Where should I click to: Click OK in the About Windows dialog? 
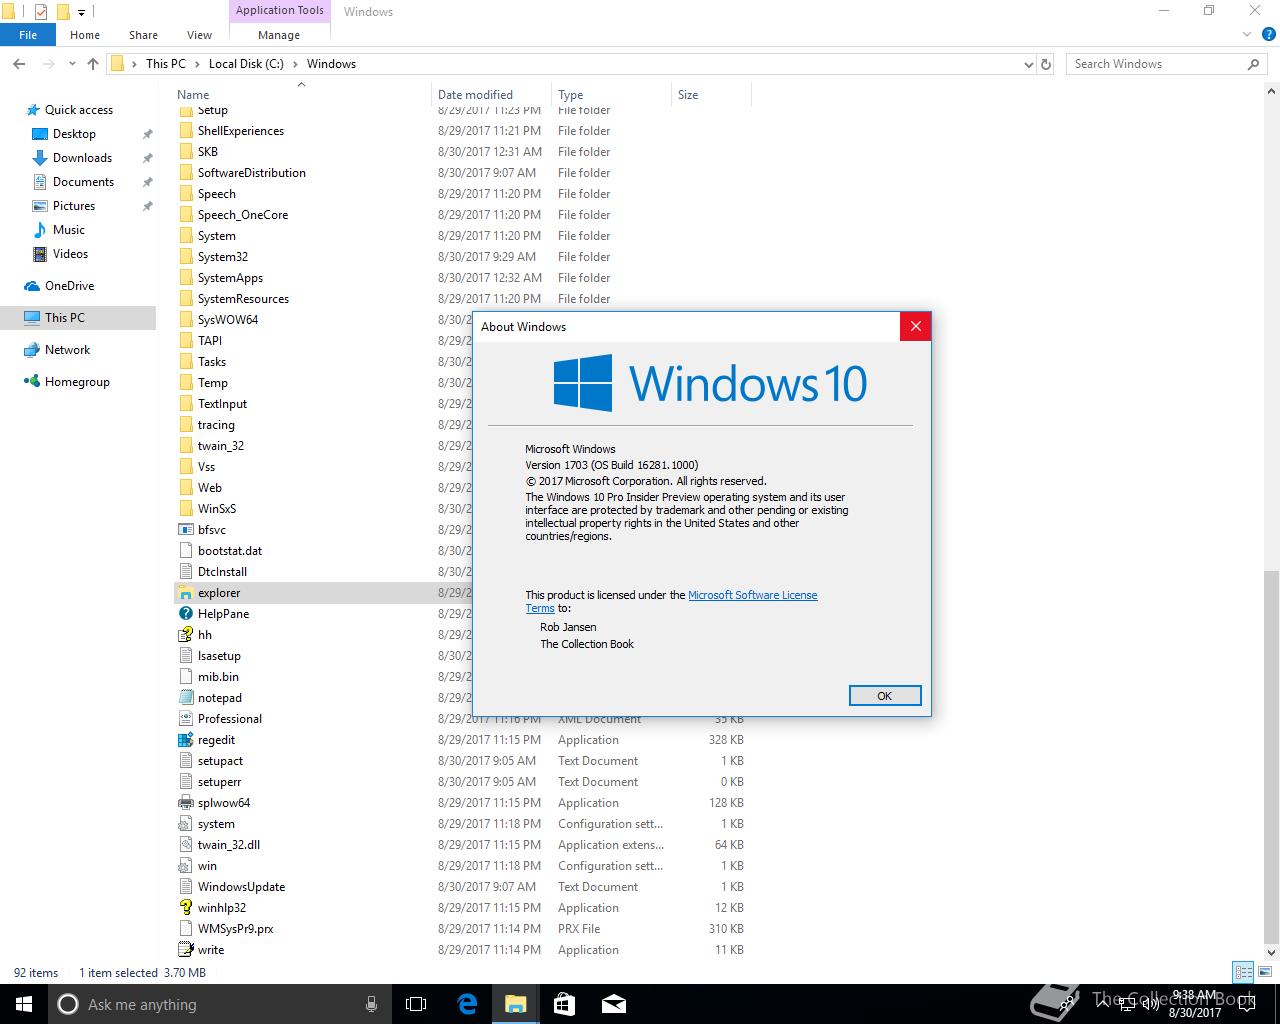(885, 696)
